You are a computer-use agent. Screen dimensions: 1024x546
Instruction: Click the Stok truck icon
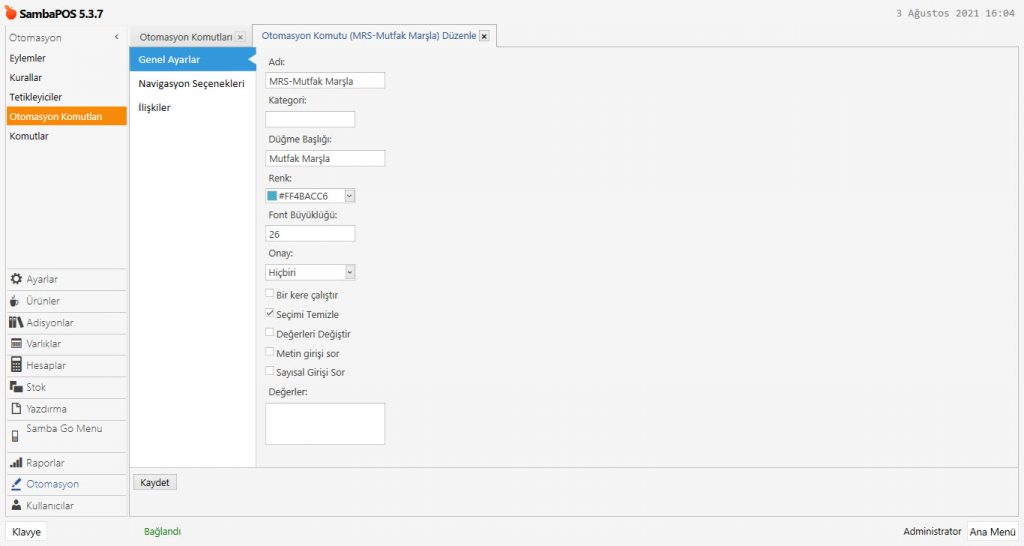coord(16,387)
